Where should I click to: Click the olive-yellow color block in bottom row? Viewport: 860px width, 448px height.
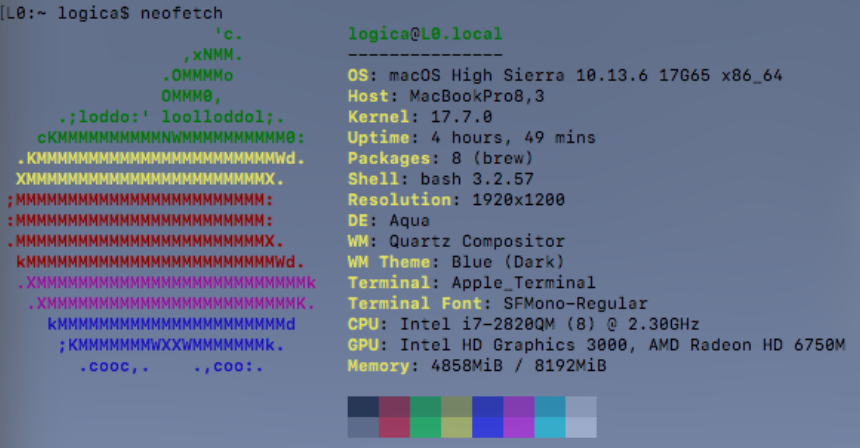456,427
